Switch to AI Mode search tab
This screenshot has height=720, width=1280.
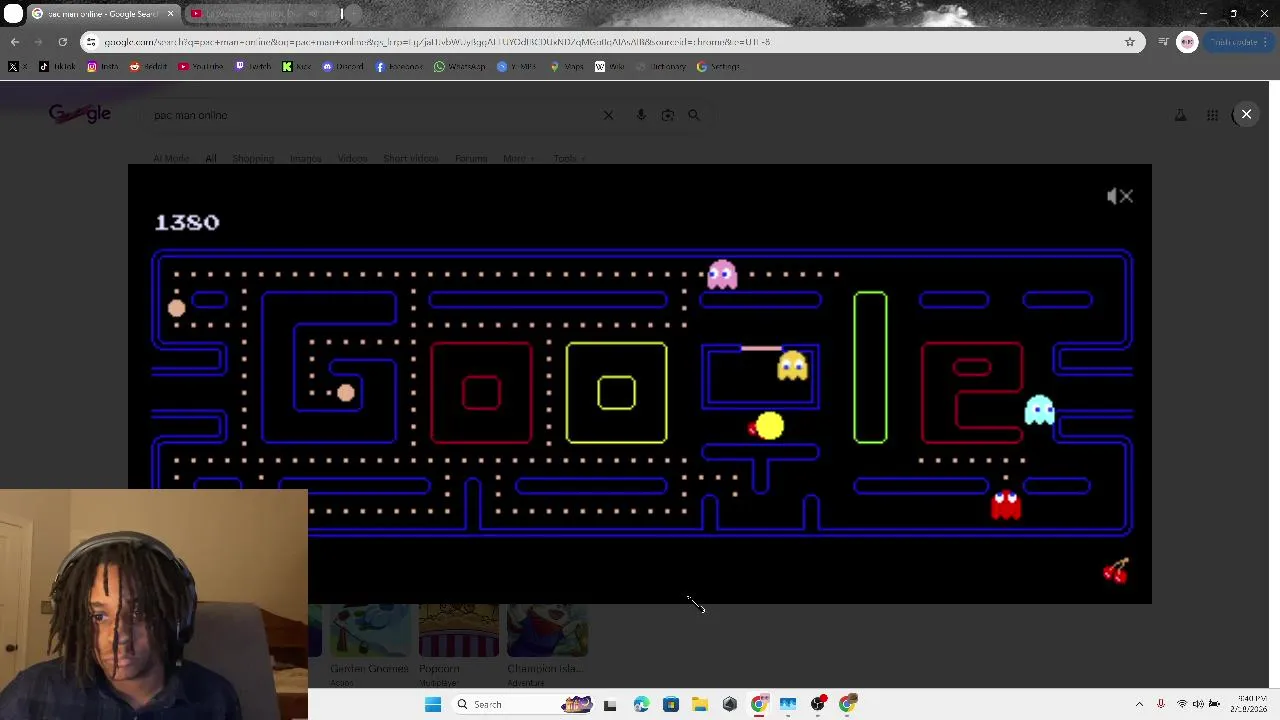(x=171, y=158)
